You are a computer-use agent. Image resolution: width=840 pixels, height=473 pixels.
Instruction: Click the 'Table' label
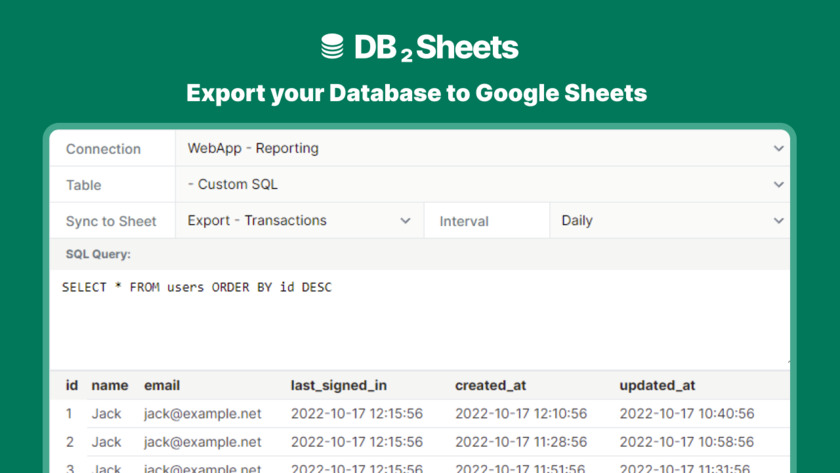84,185
